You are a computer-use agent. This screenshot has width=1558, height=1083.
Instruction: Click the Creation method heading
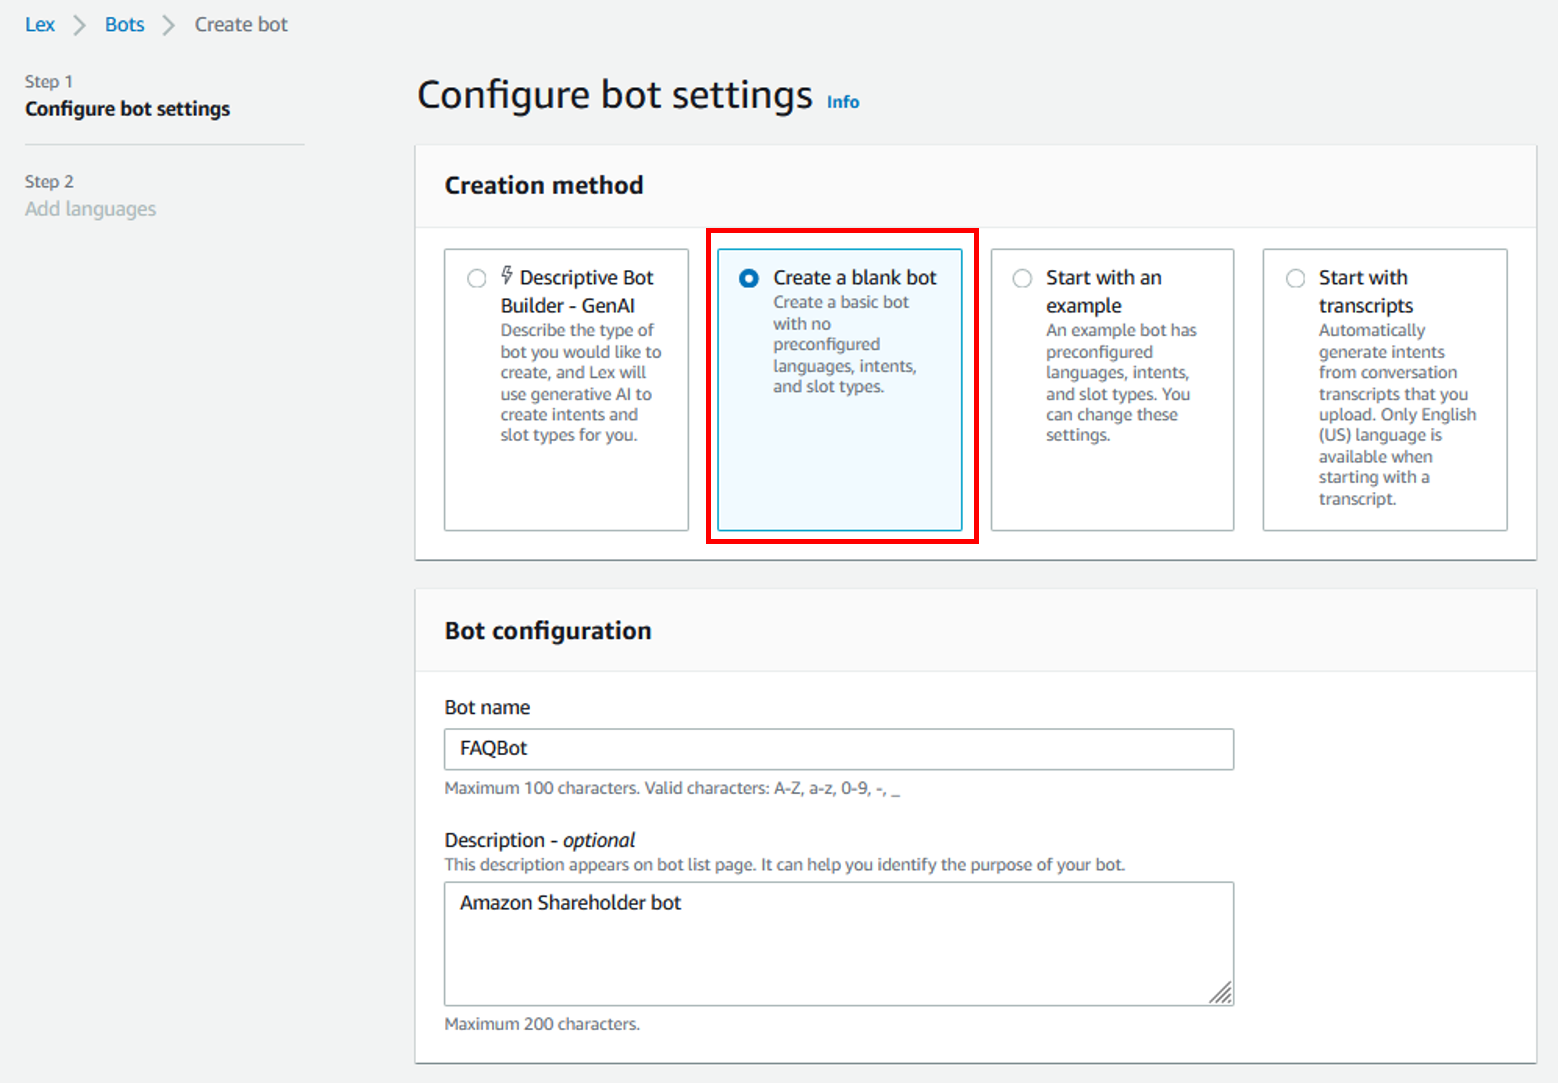[544, 185]
